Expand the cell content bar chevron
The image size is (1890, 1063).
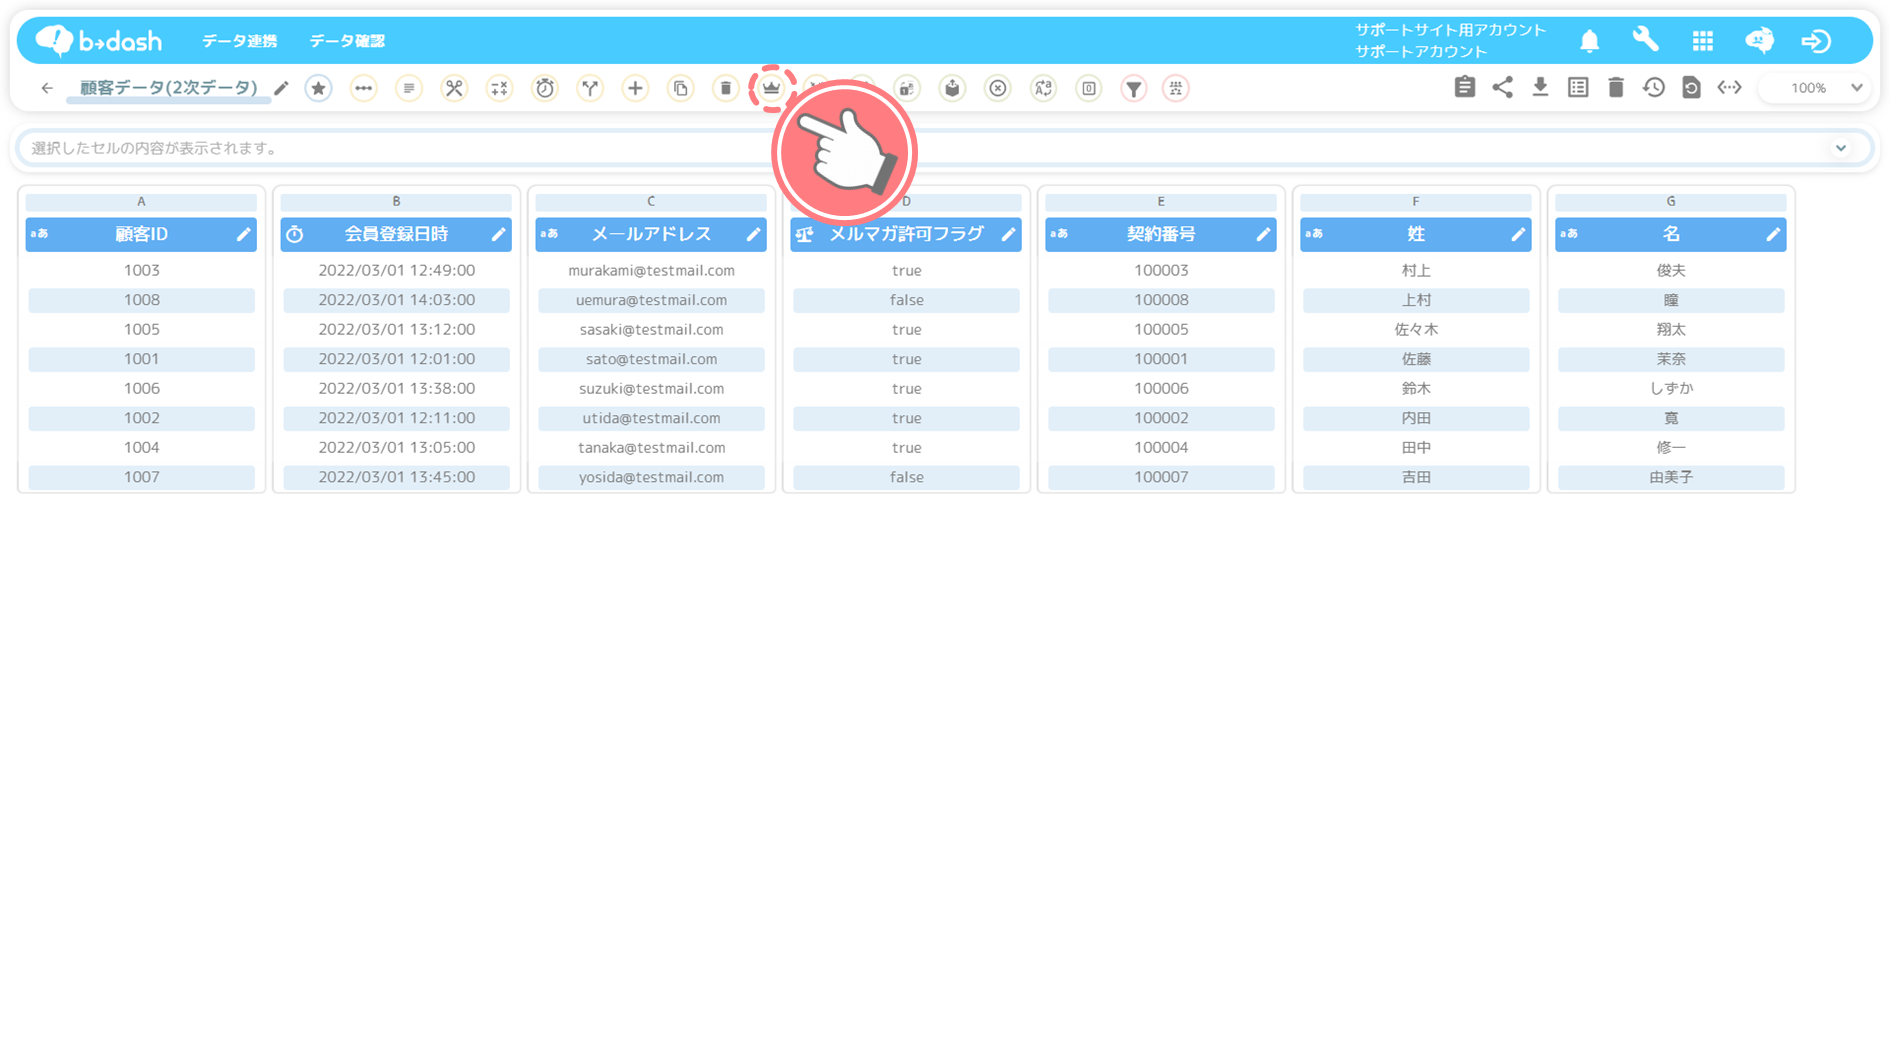1841,148
